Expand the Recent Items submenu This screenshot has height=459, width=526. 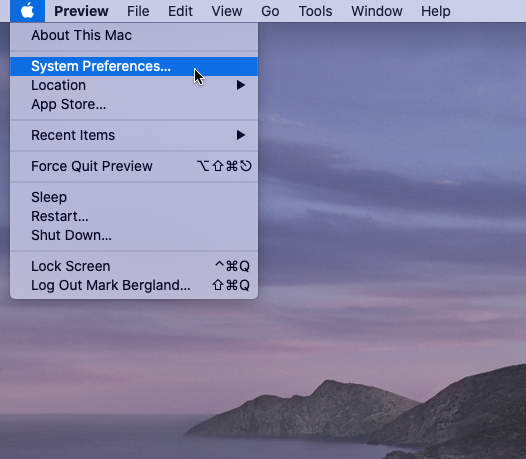(x=134, y=135)
